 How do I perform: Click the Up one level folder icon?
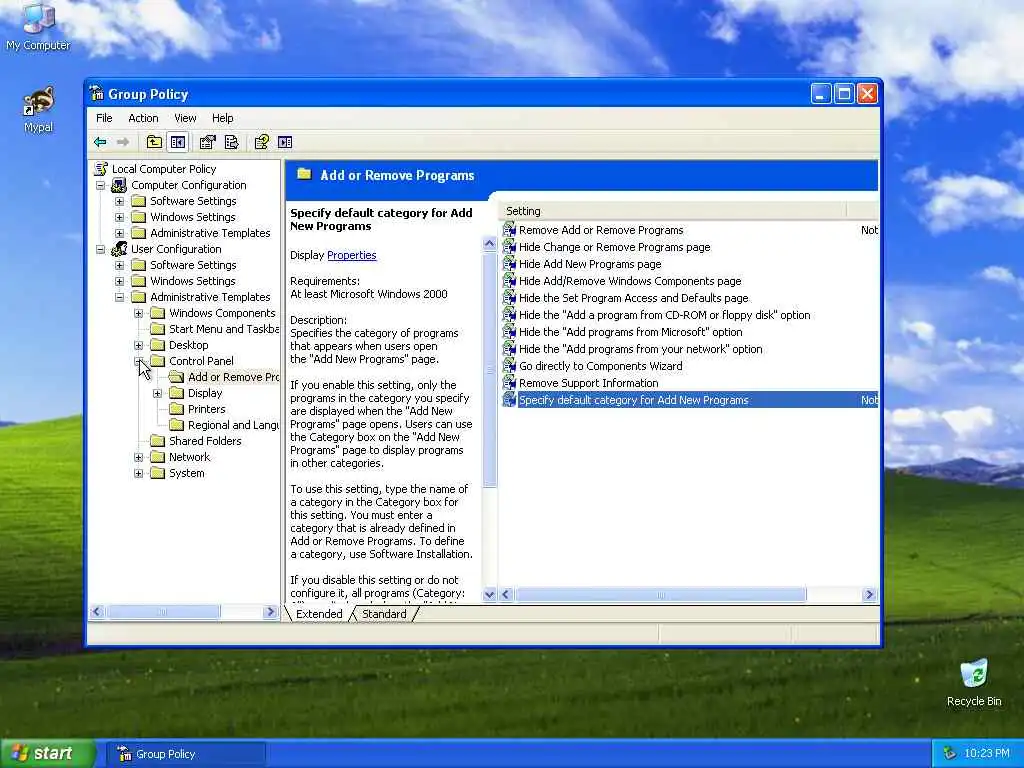tap(154, 142)
